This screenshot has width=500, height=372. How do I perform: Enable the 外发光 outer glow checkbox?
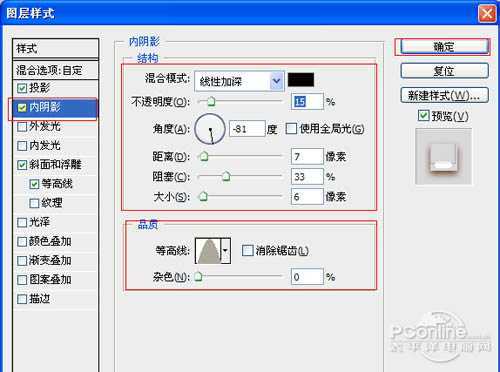click(22, 127)
